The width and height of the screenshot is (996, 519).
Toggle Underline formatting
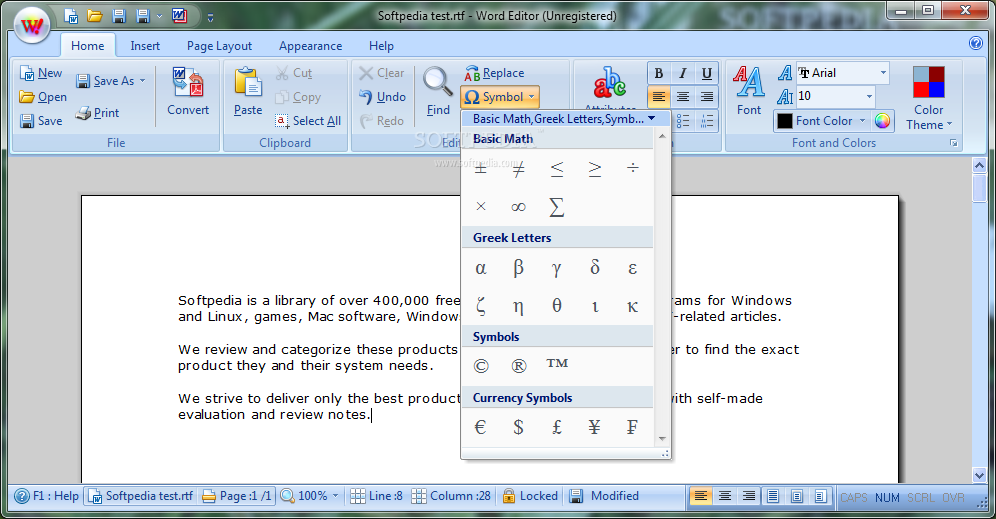(706, 74)
